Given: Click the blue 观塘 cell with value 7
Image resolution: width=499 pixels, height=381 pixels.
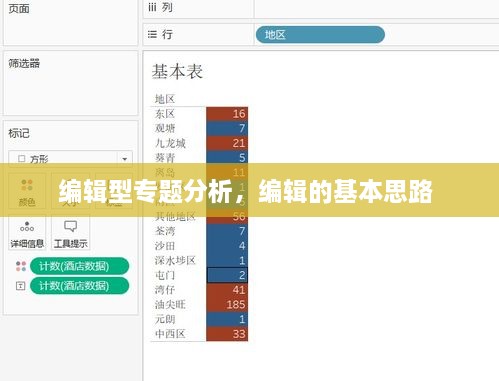Looking at the screenshot, I should coord(227,128).
